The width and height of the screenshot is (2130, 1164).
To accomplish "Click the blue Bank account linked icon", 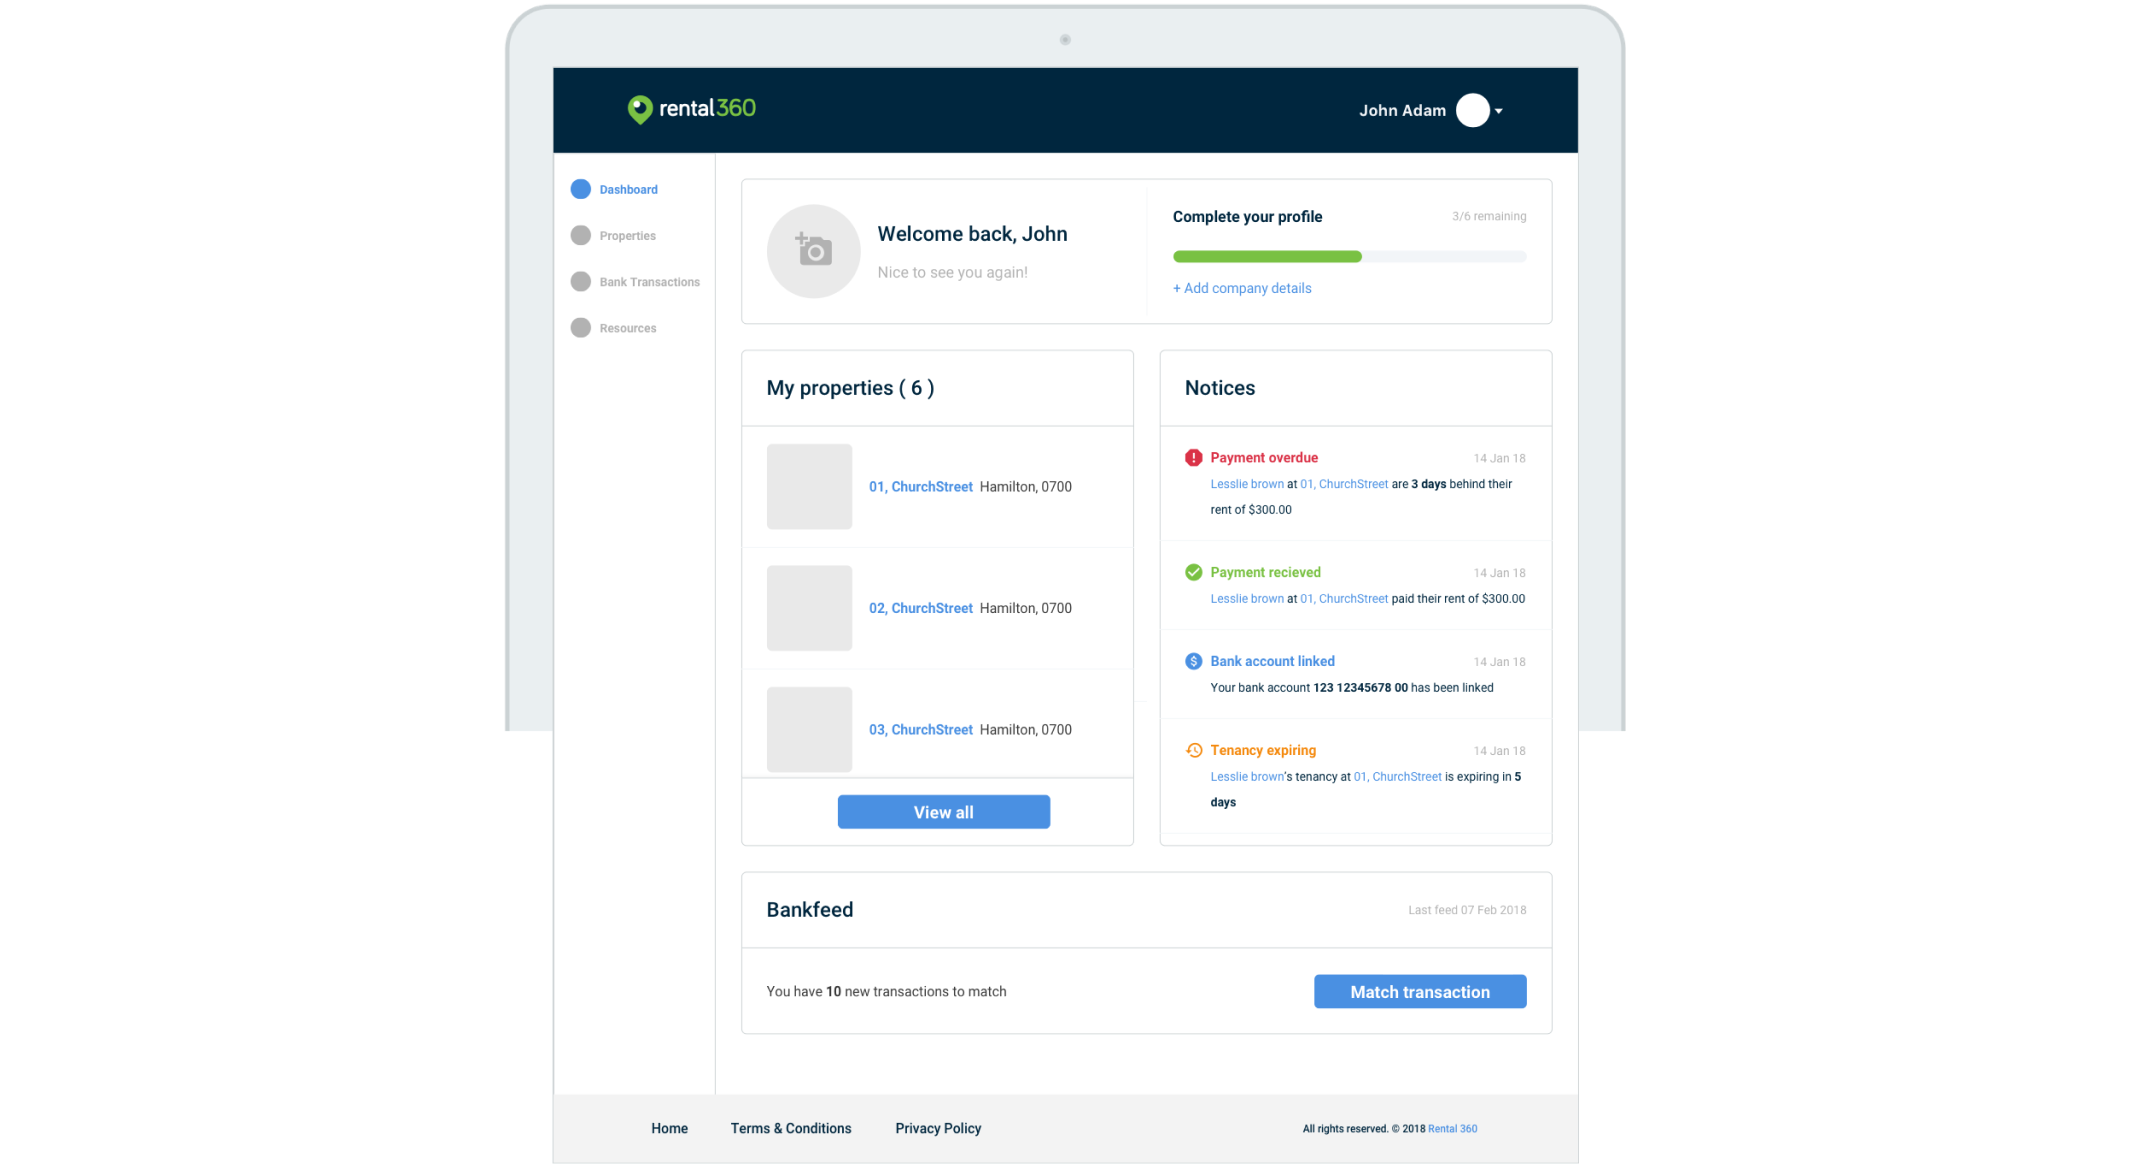I will tap(1193, 661).
